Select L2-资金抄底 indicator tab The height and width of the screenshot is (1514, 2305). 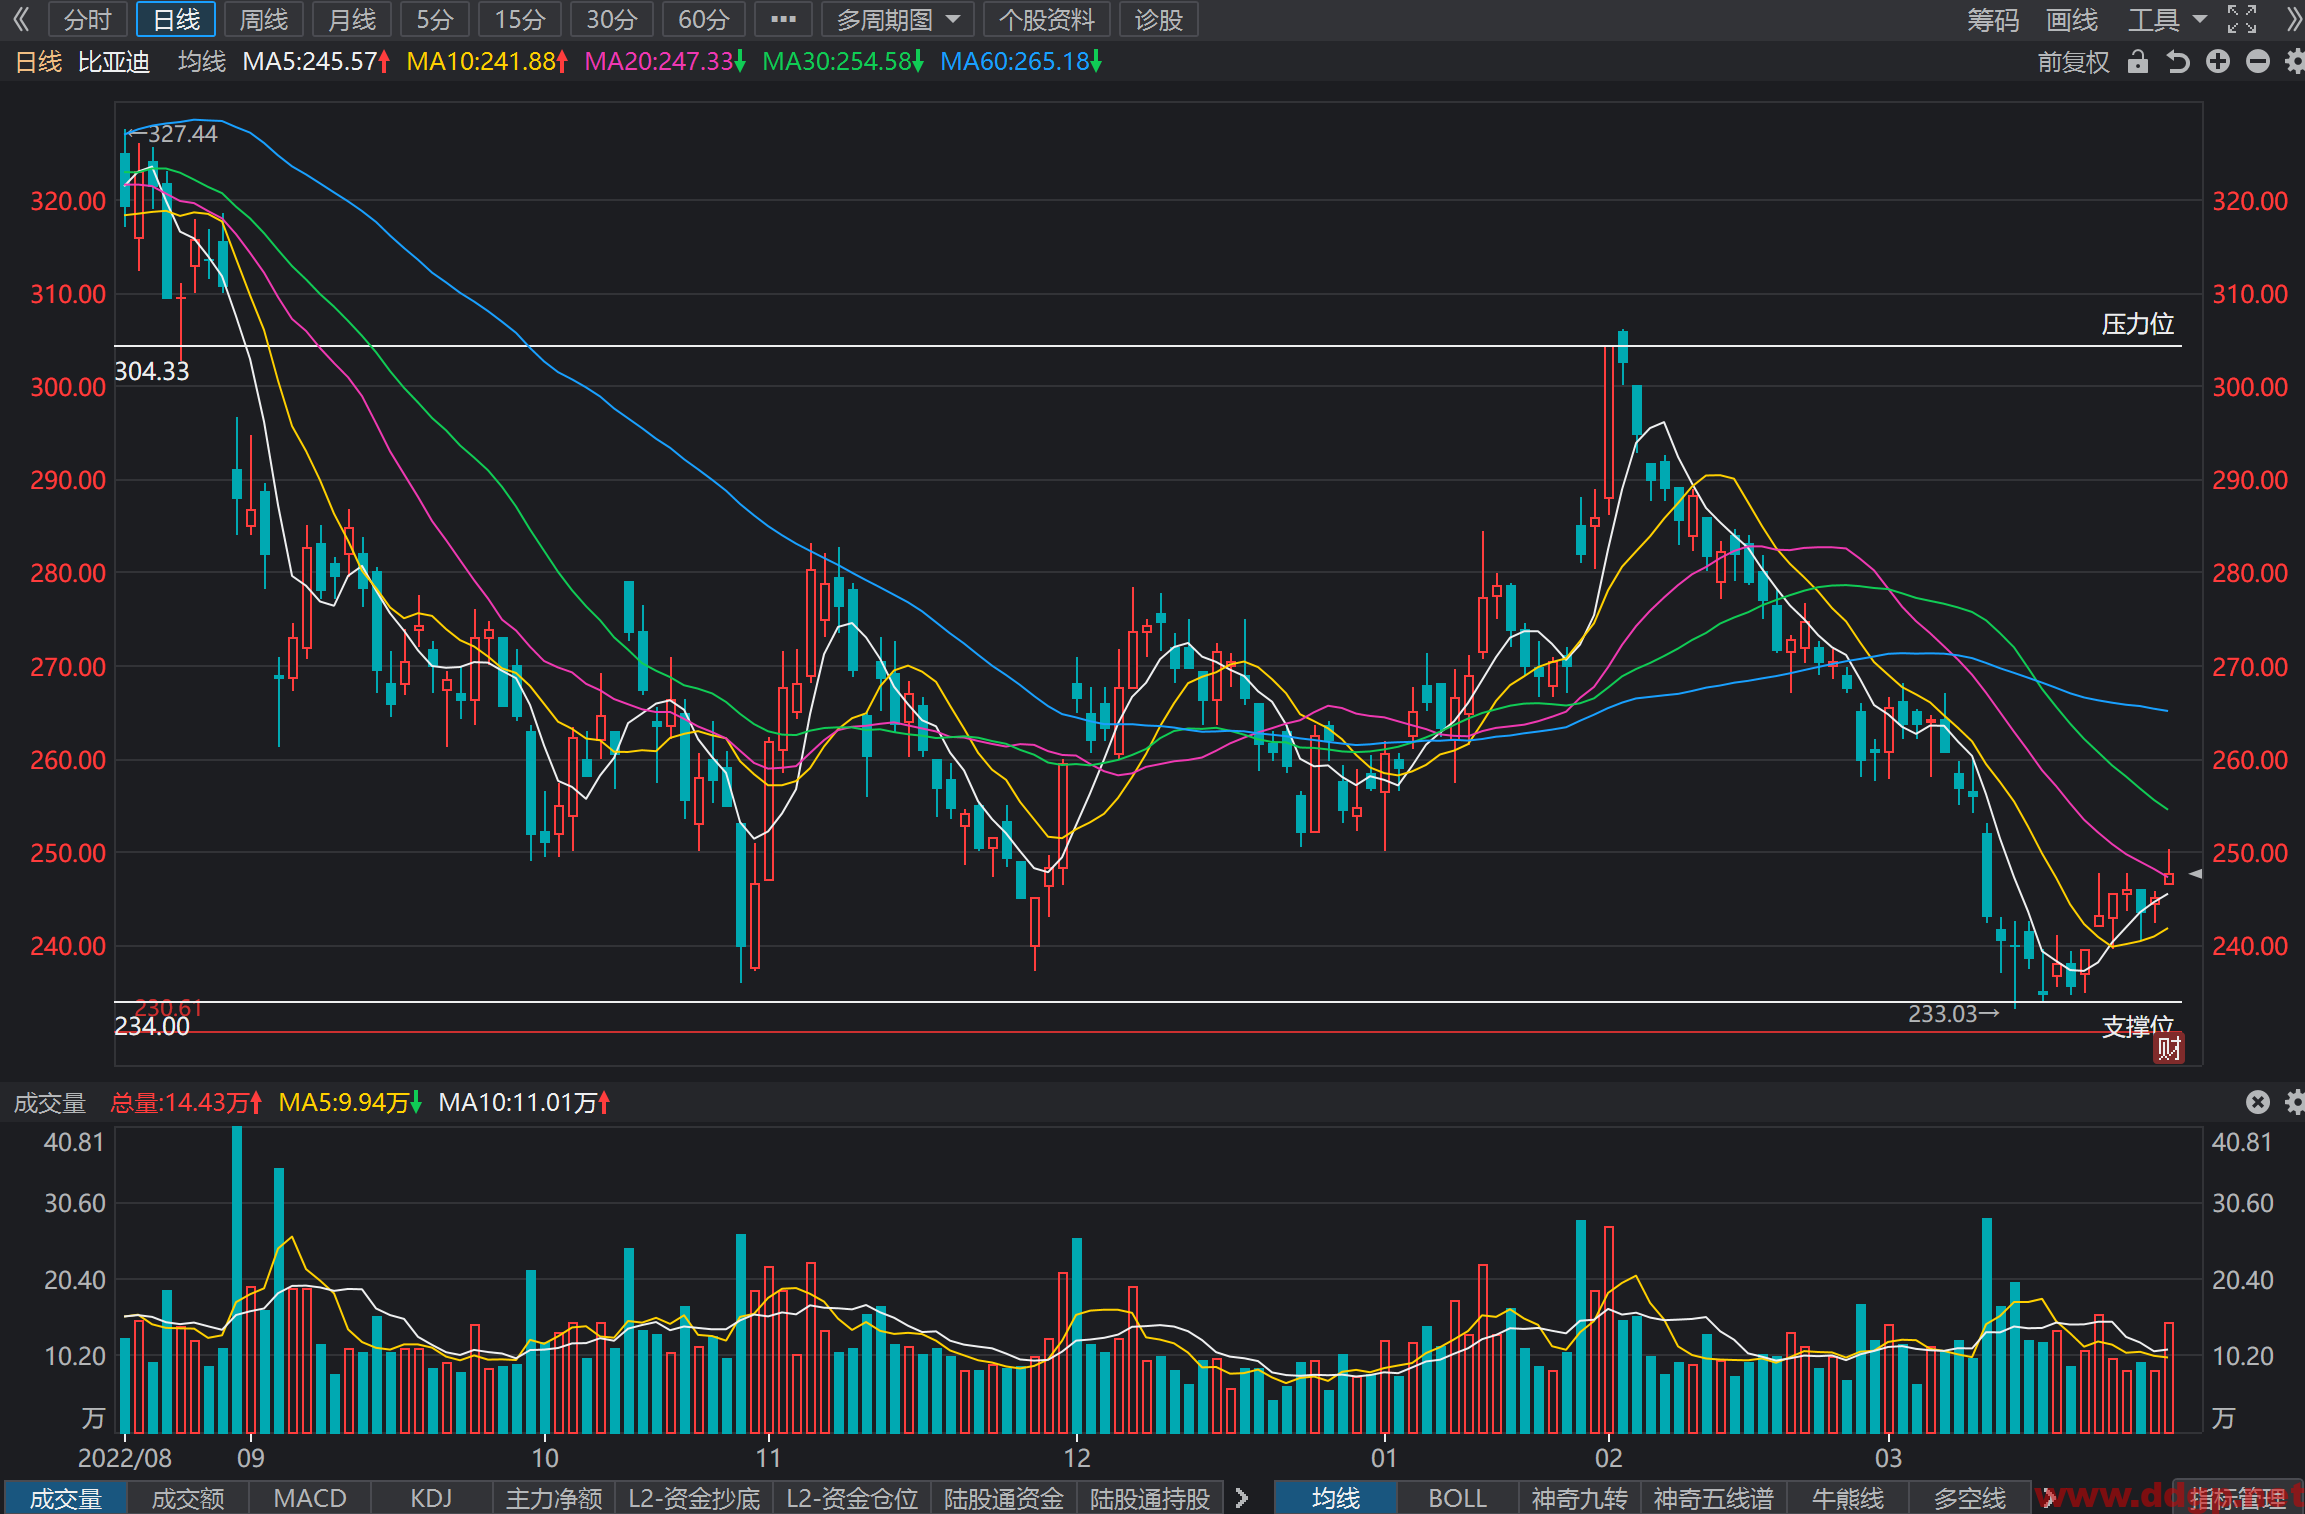(694, 1498)
